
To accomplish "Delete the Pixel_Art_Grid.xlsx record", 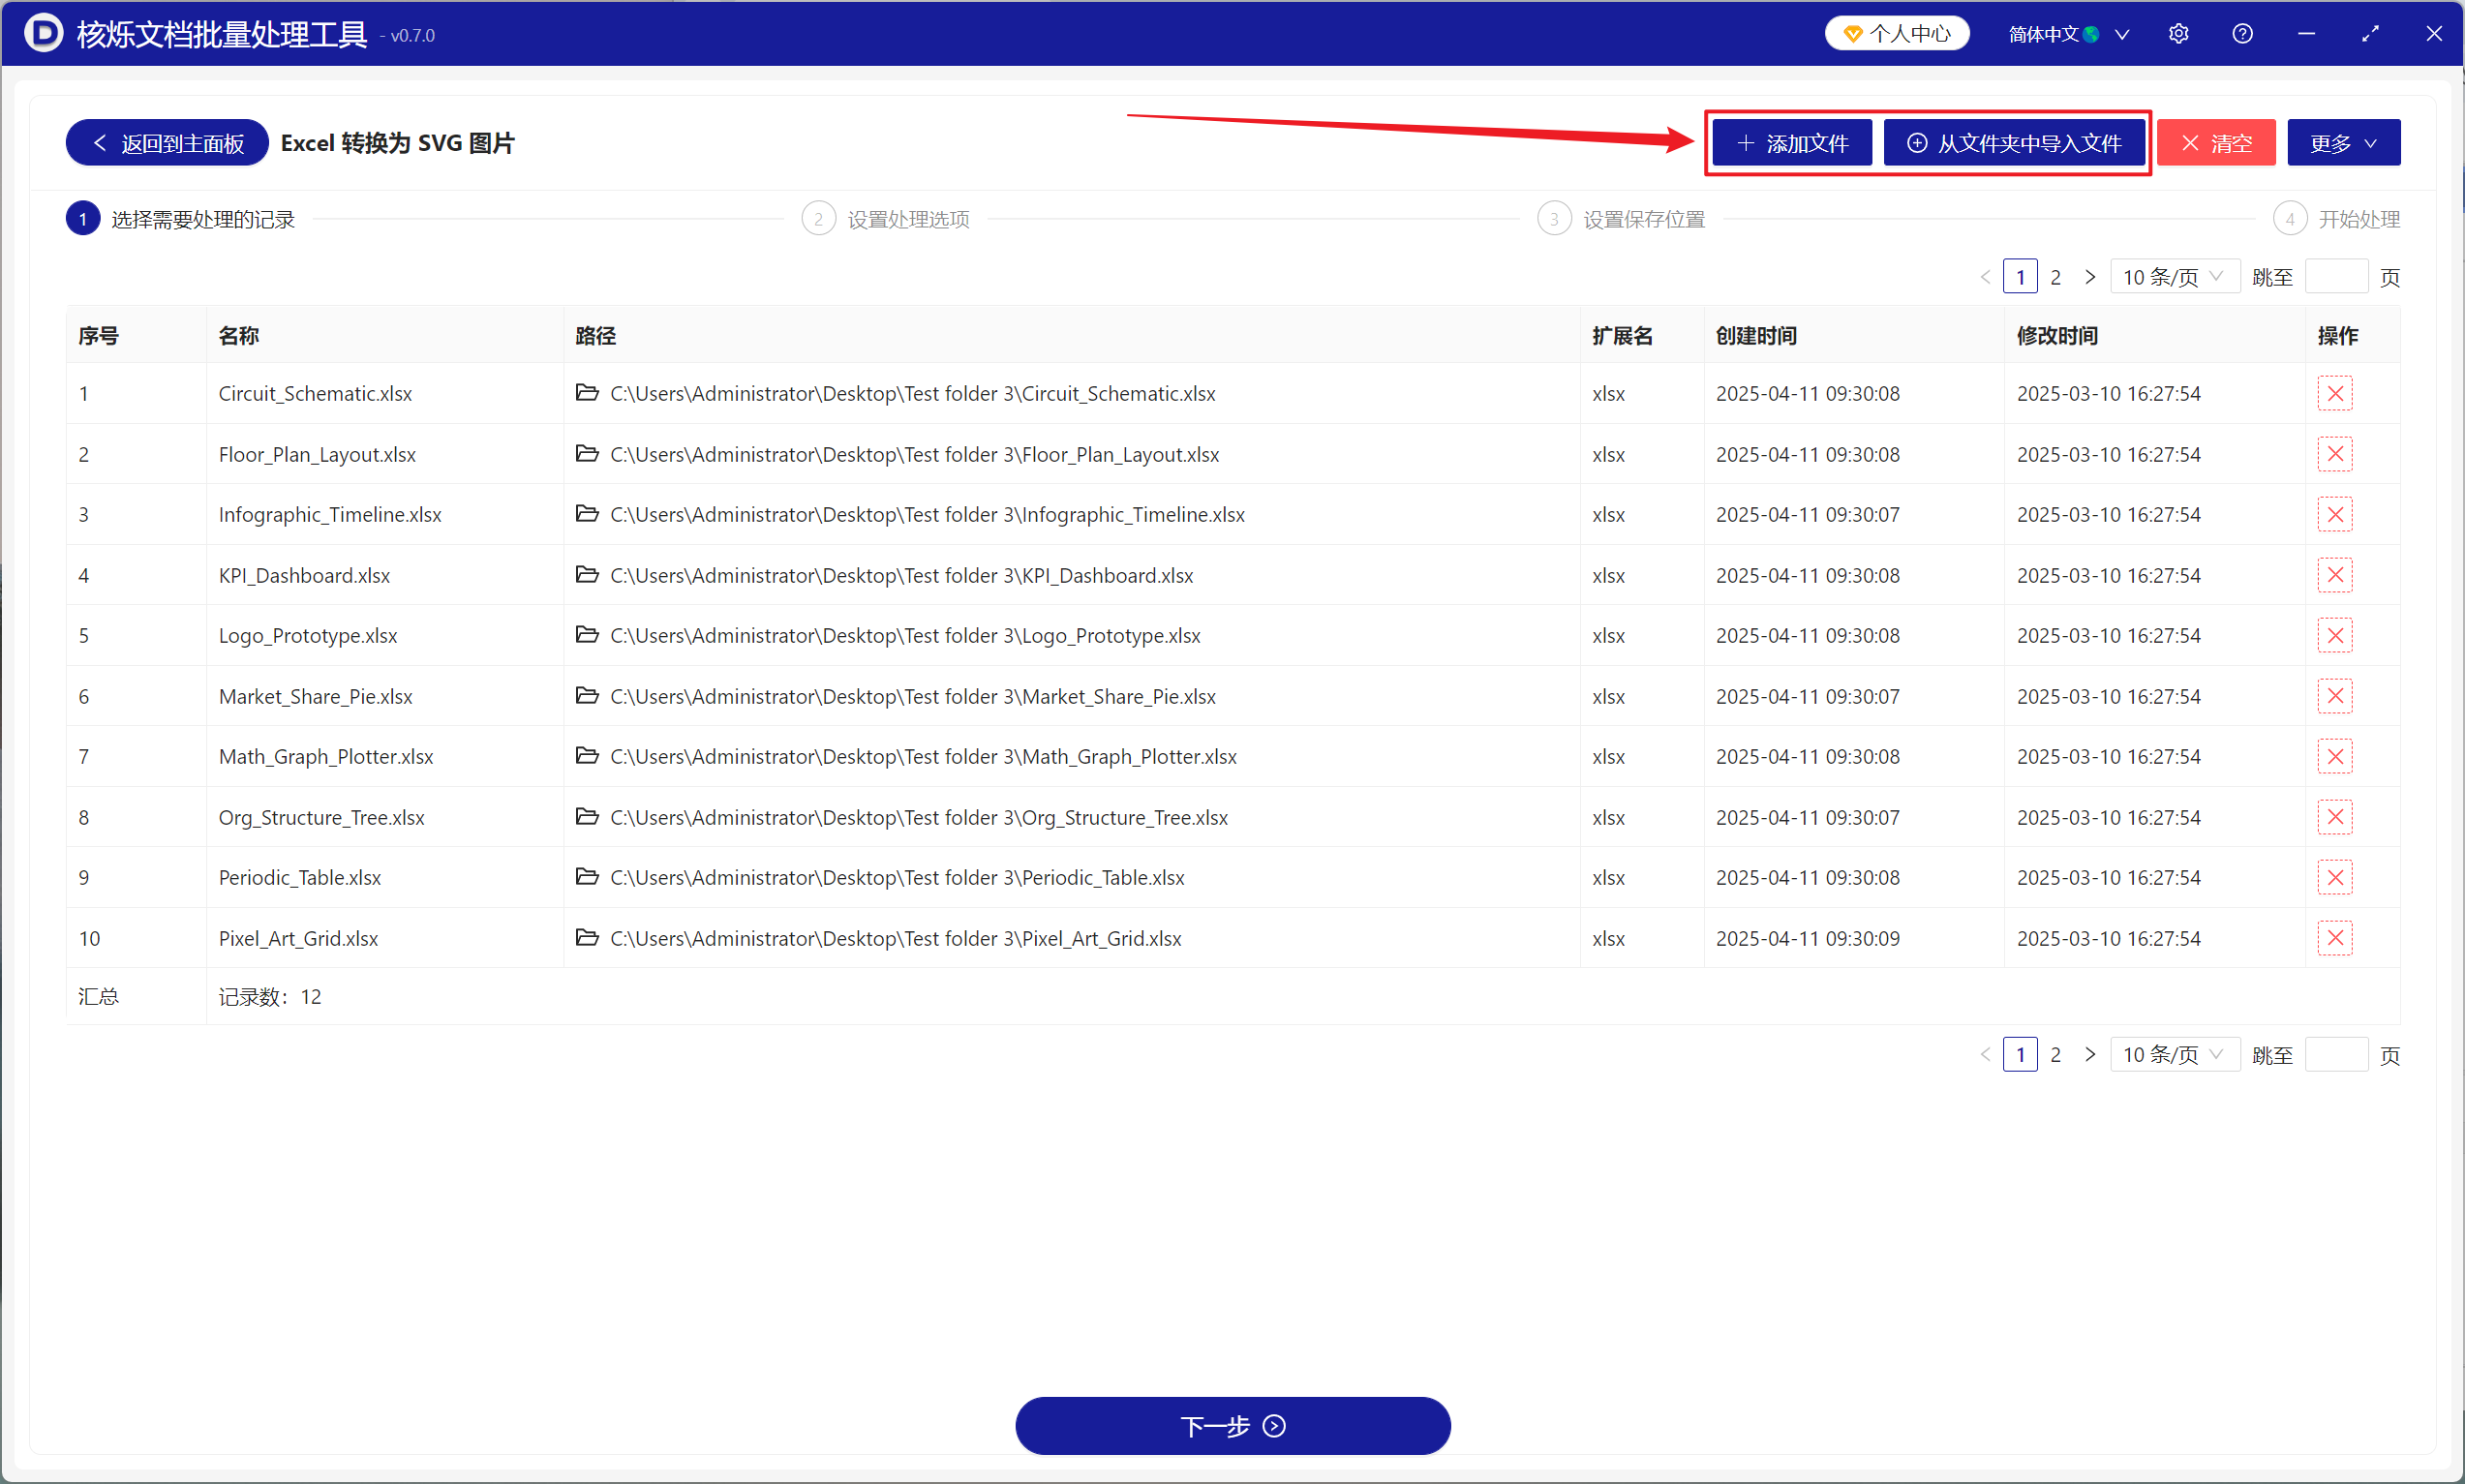I will [2334, 938].
